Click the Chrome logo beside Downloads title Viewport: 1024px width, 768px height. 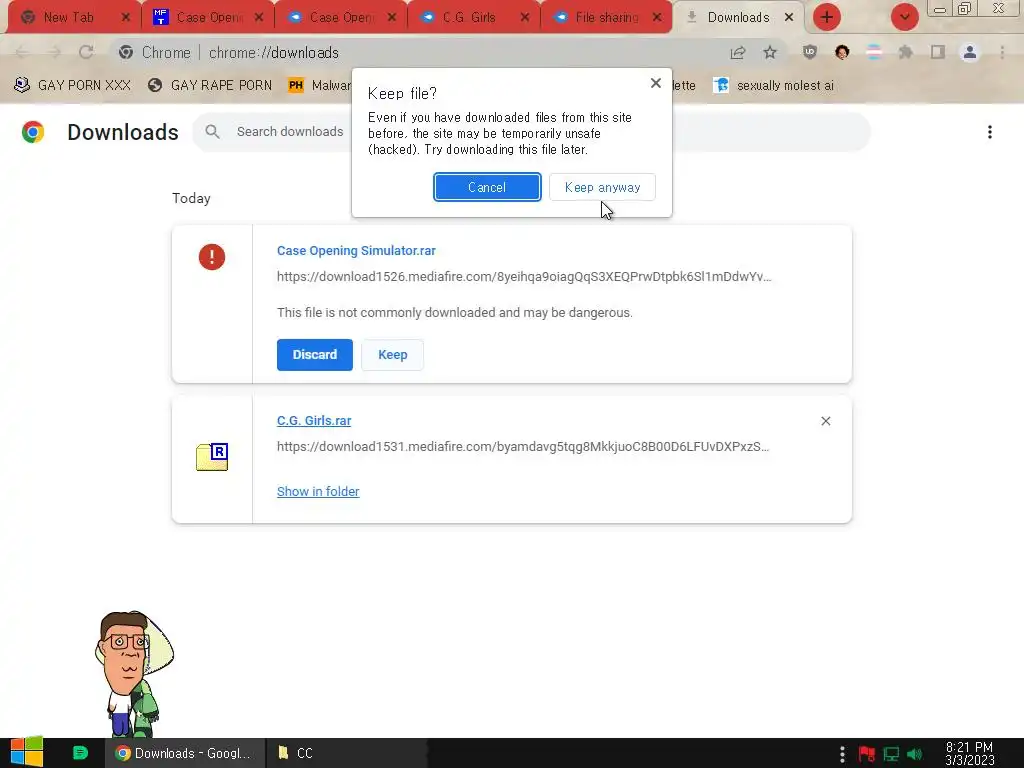pos(33,132)
